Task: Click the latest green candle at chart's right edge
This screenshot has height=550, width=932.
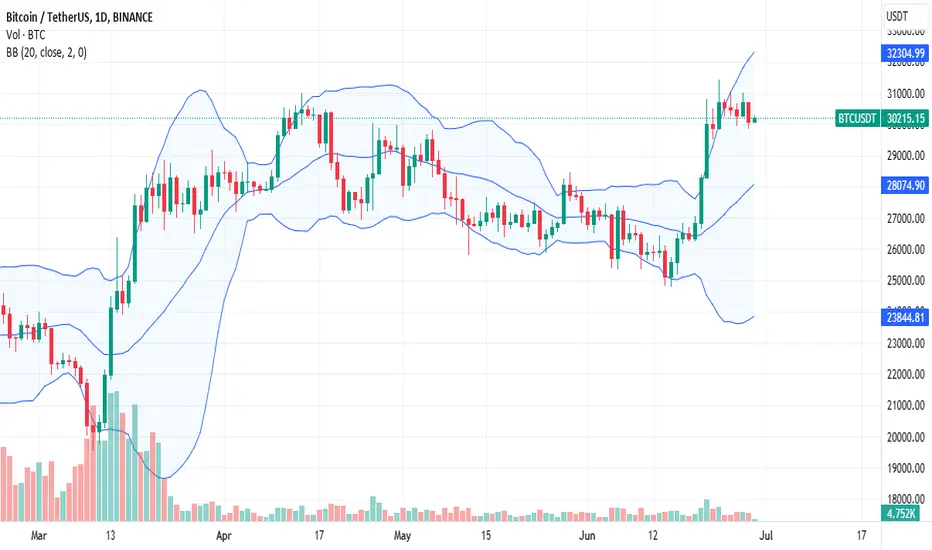Action: coord(754,120)
